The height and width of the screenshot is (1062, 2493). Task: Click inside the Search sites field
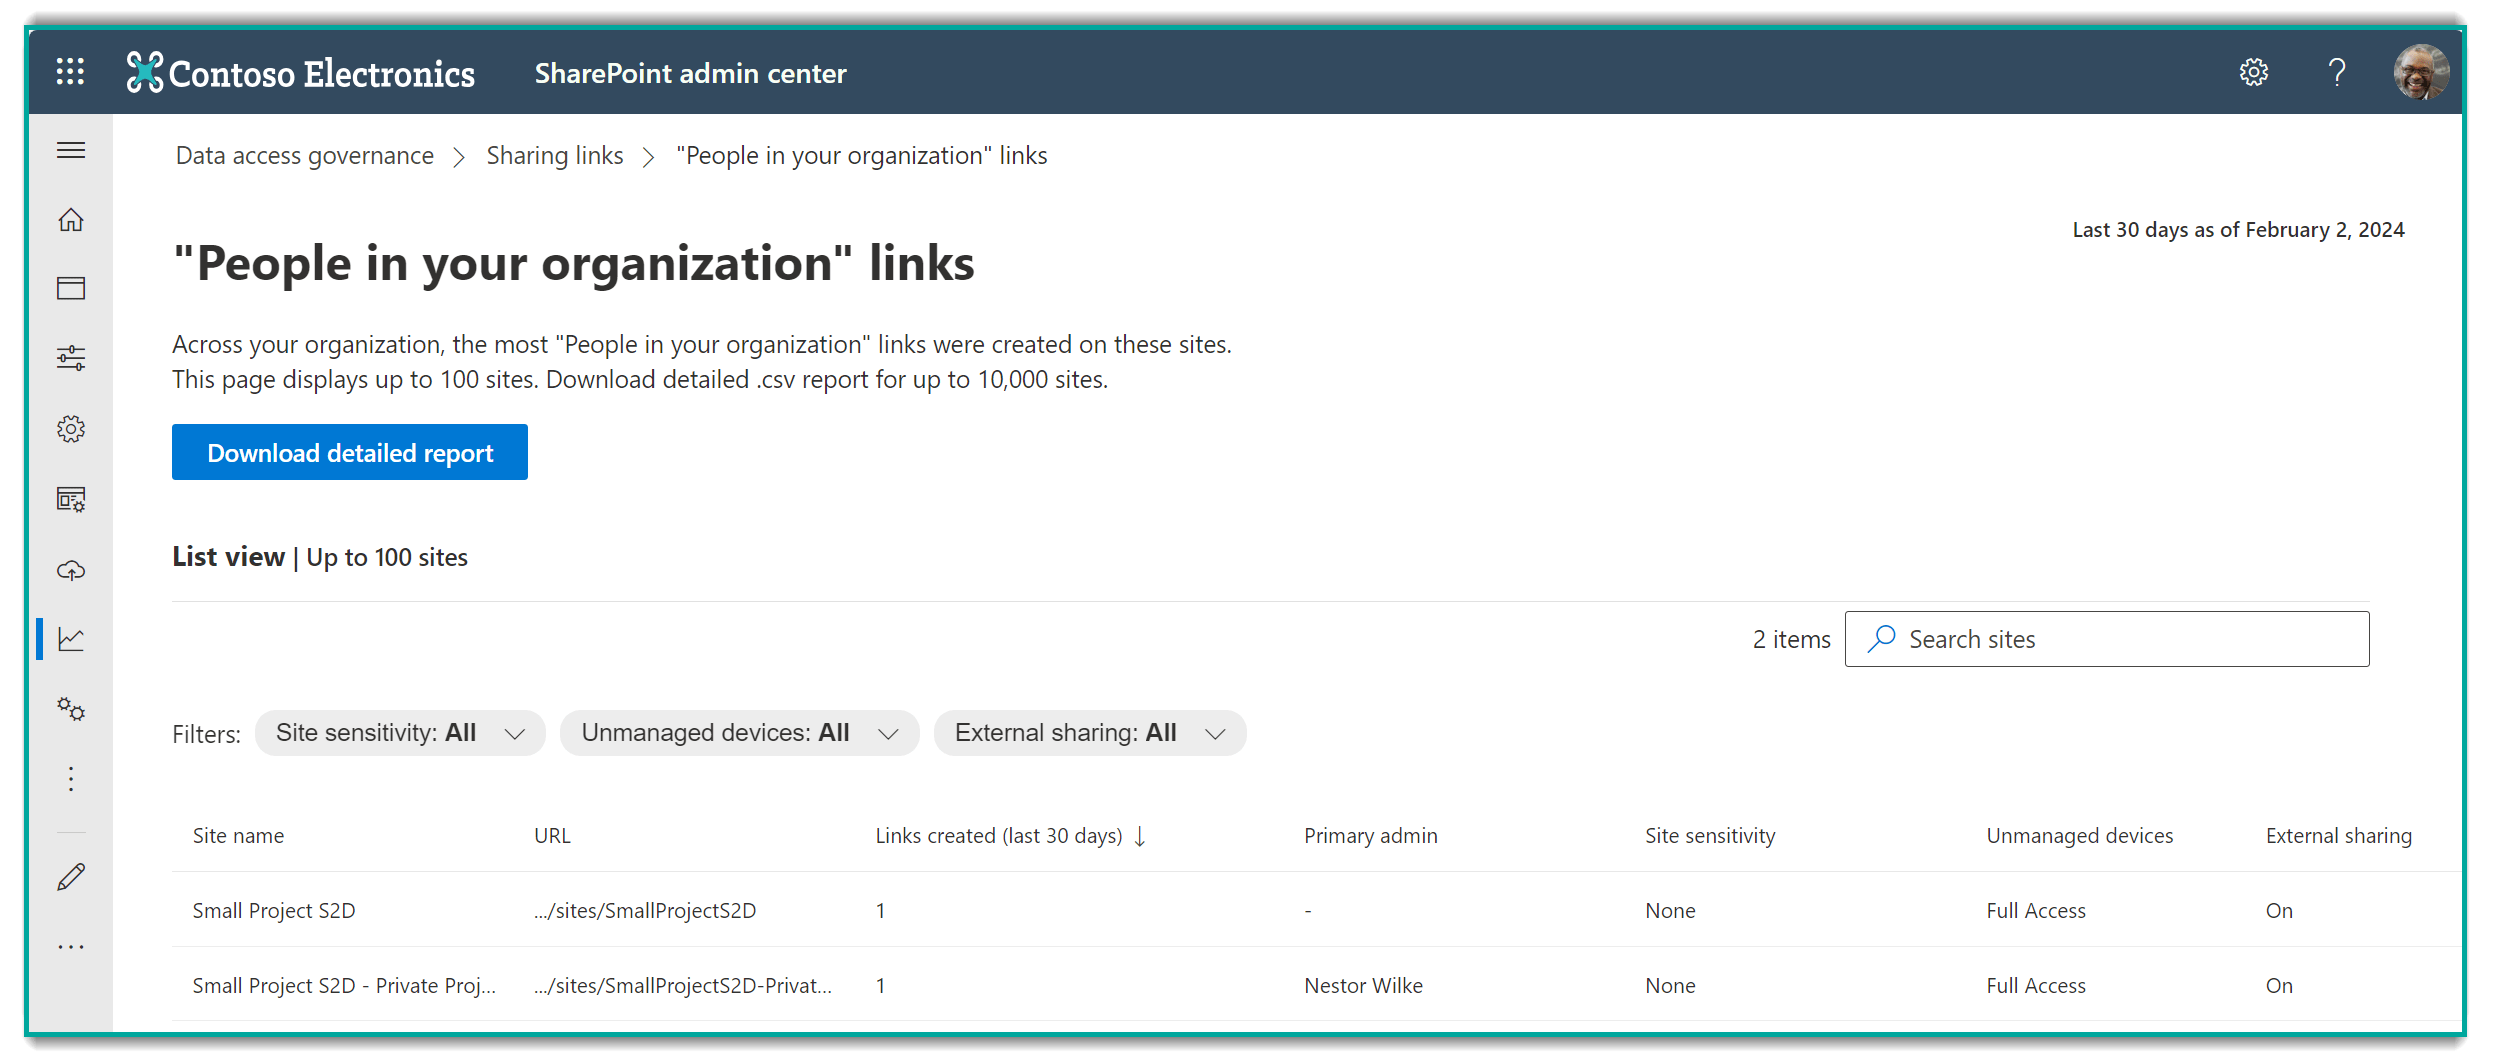point(2104,638)
